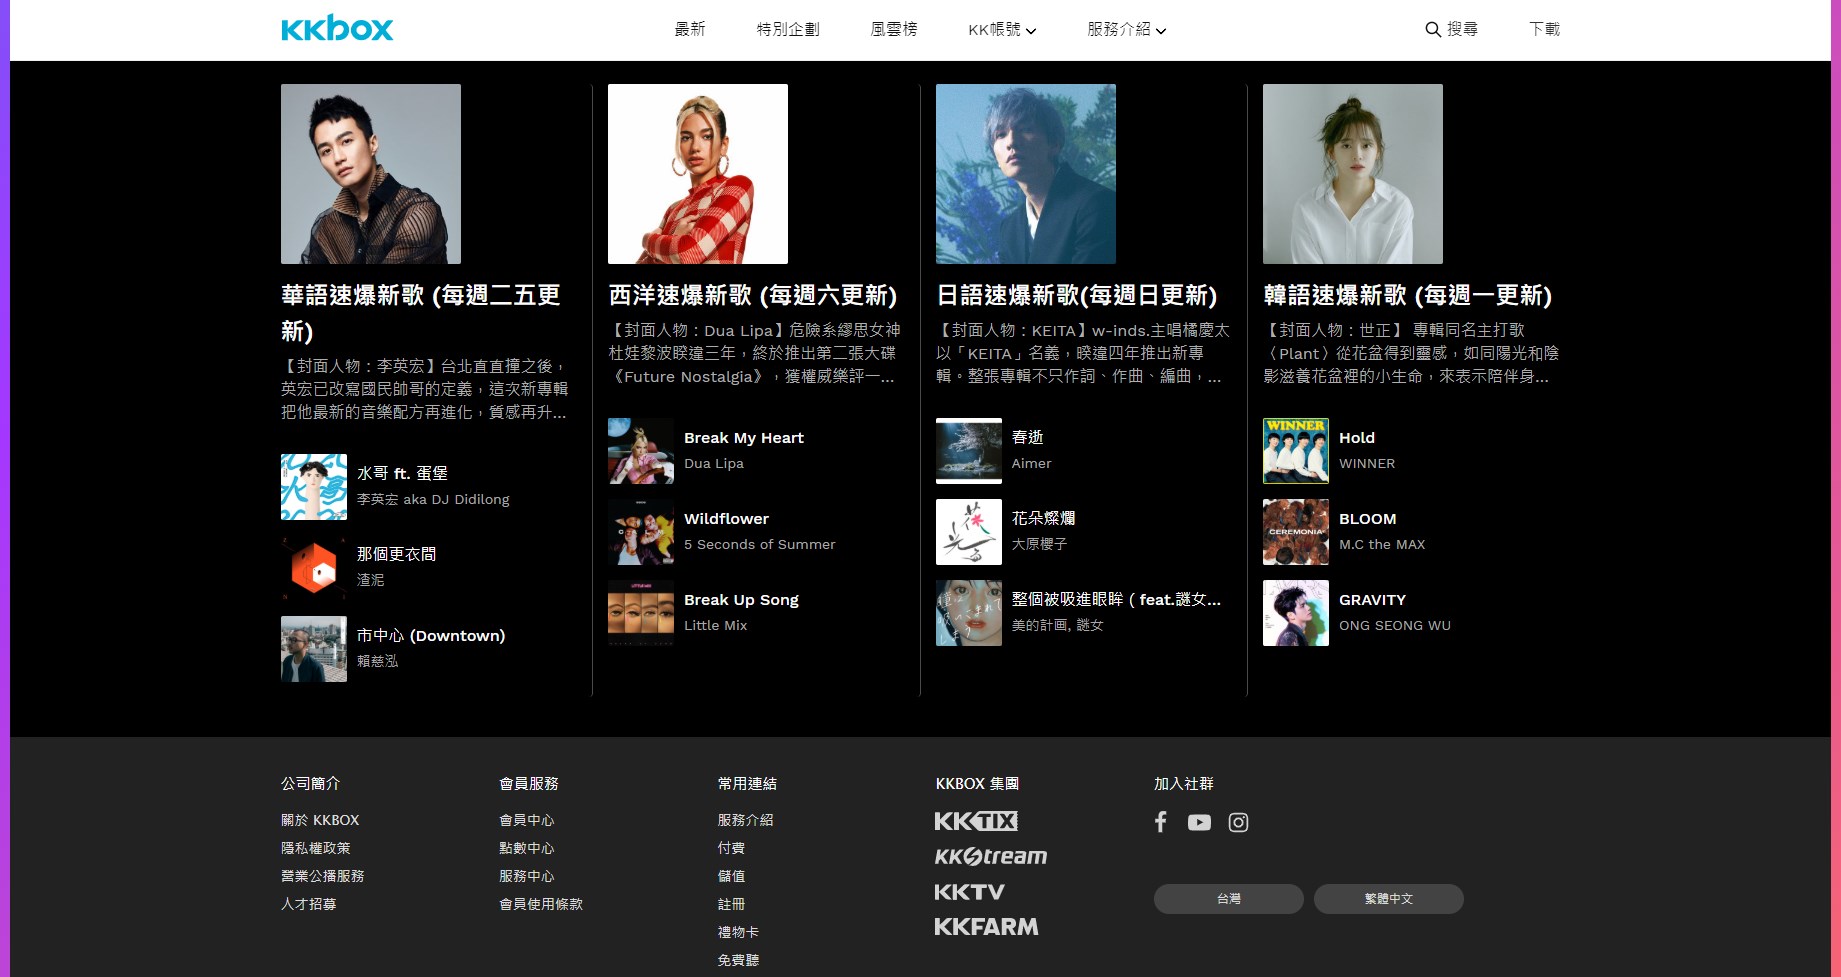
Task: Open the 繁體中文 language selector
Action: pyautogui.click(x=1388, y=899)
